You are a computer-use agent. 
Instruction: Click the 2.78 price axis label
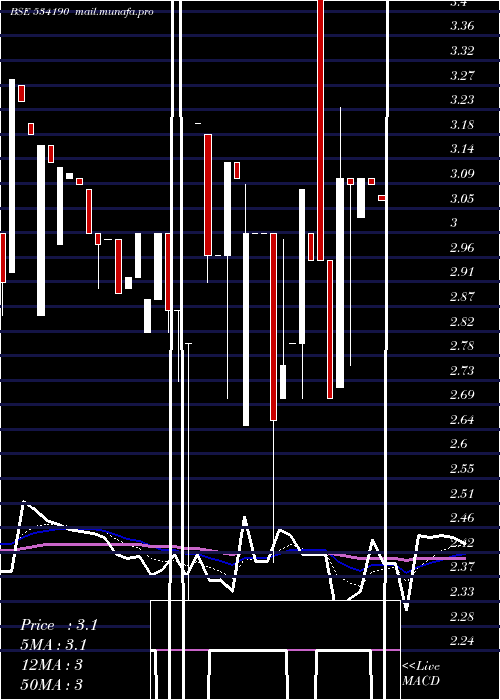pyautogui.click(x=462, y=346)
